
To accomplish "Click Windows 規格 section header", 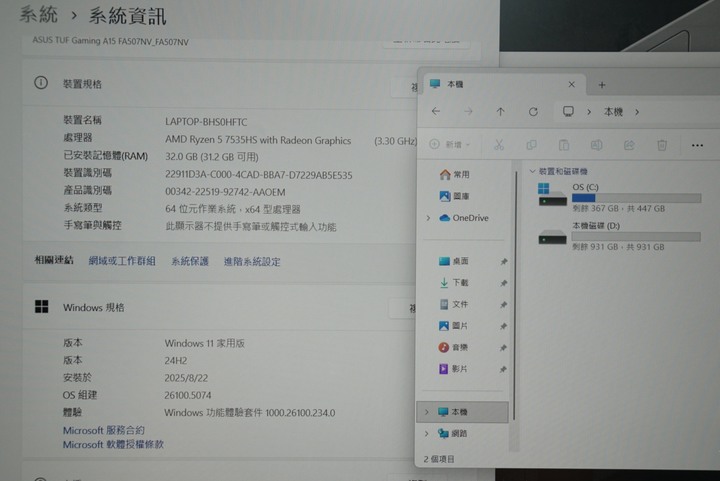I will [94, 308].
